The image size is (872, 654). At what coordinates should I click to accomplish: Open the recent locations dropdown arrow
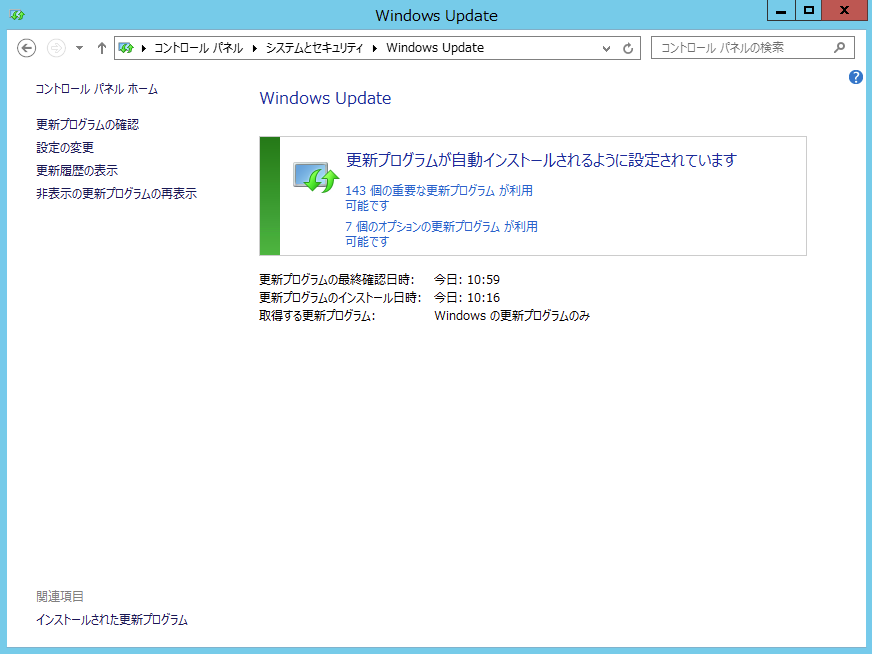80,48
